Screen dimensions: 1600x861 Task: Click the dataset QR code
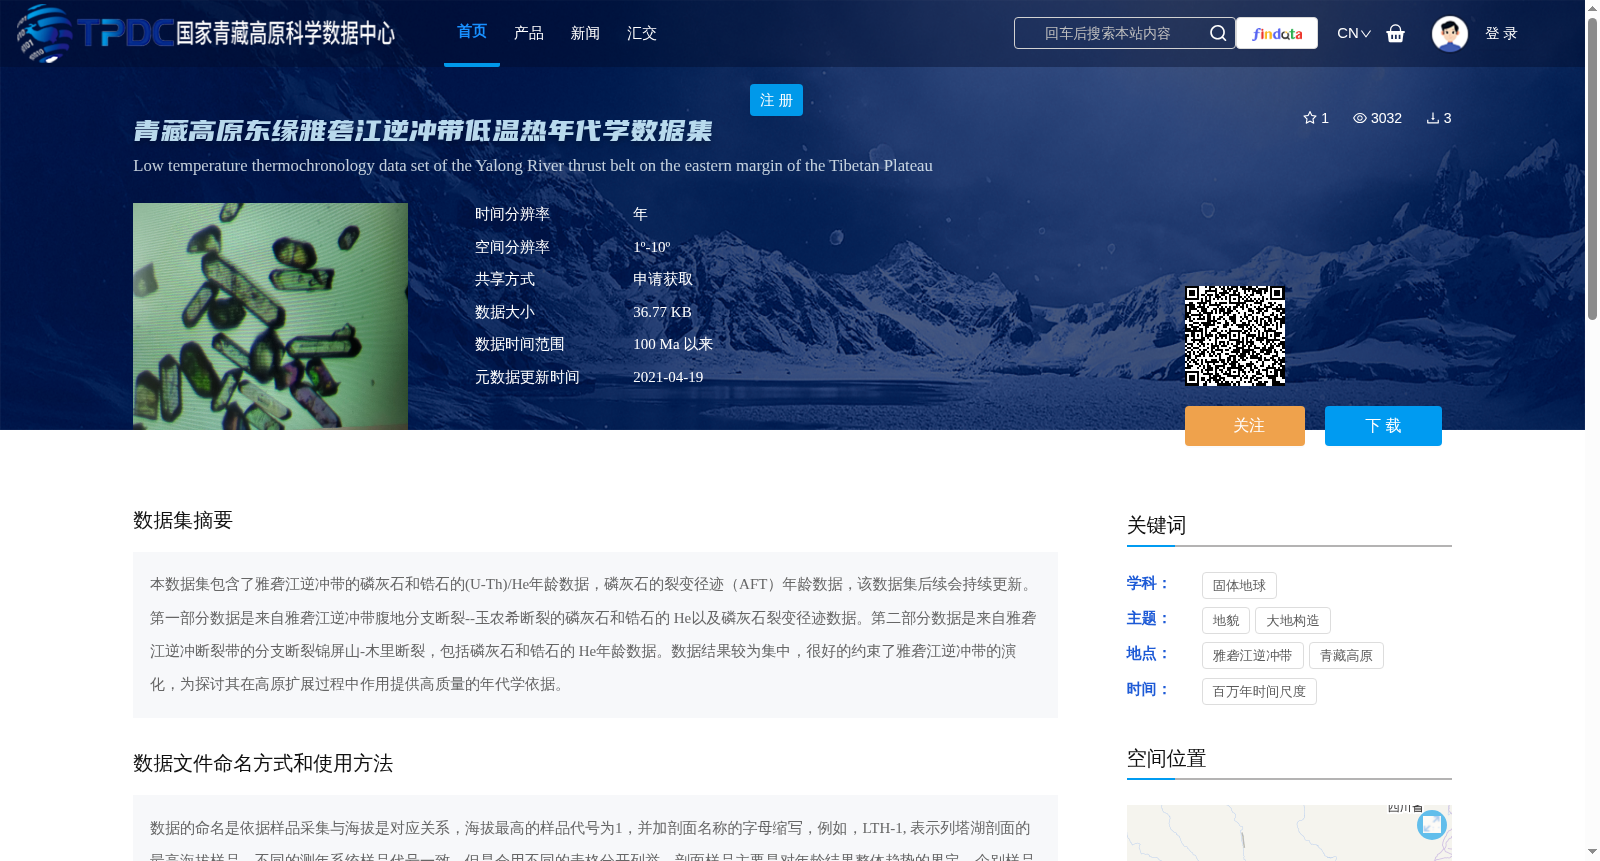pyautogui.click(x=1235, y=336)
